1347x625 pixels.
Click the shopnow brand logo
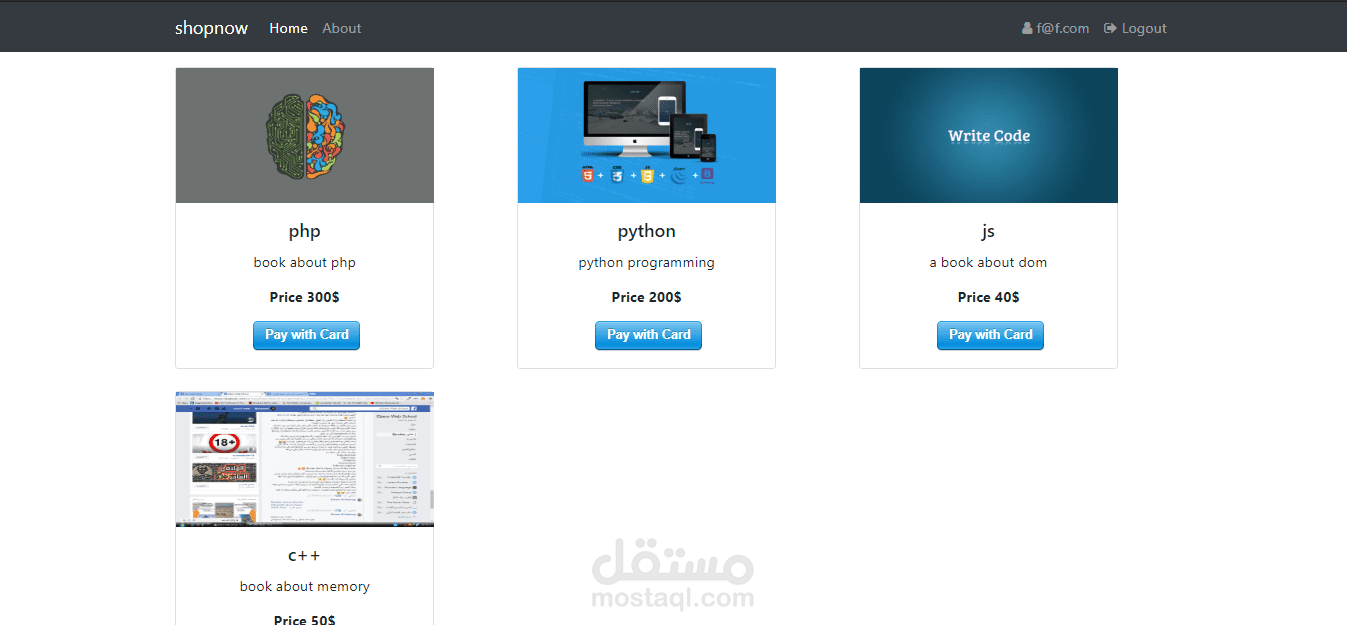[x=211, y=28]
